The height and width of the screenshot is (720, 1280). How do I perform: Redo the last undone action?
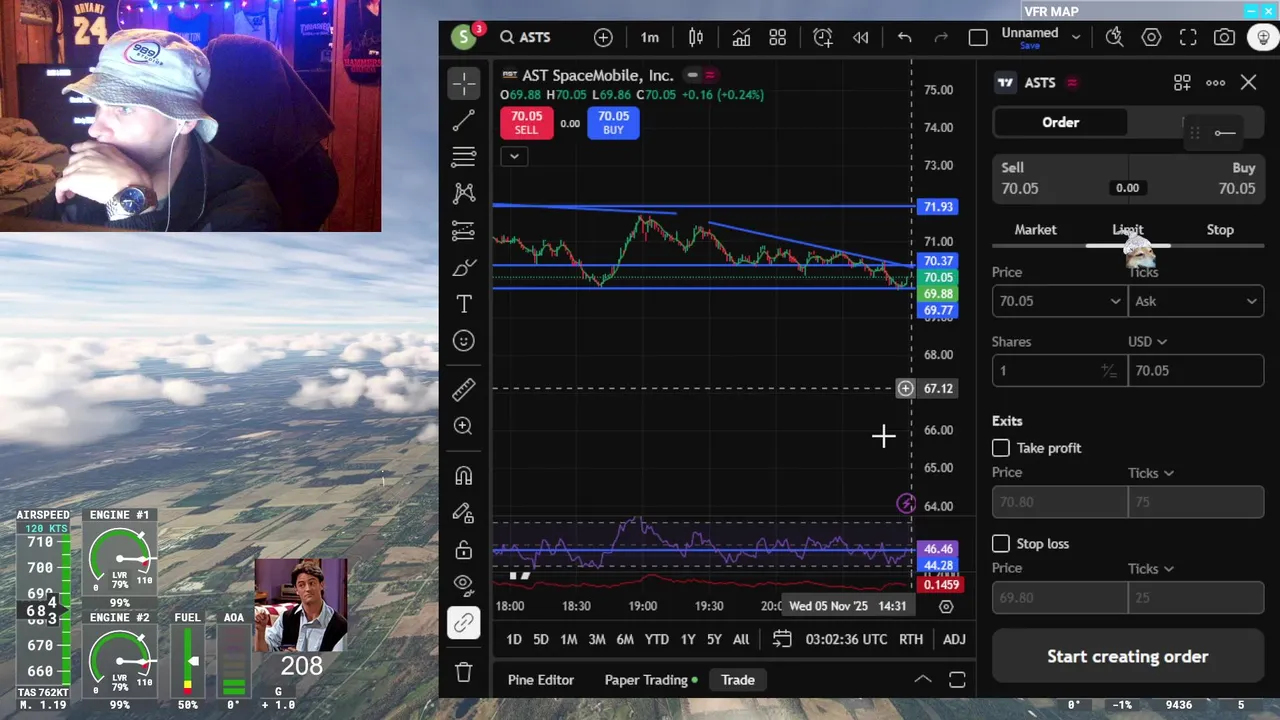[940, 37]
